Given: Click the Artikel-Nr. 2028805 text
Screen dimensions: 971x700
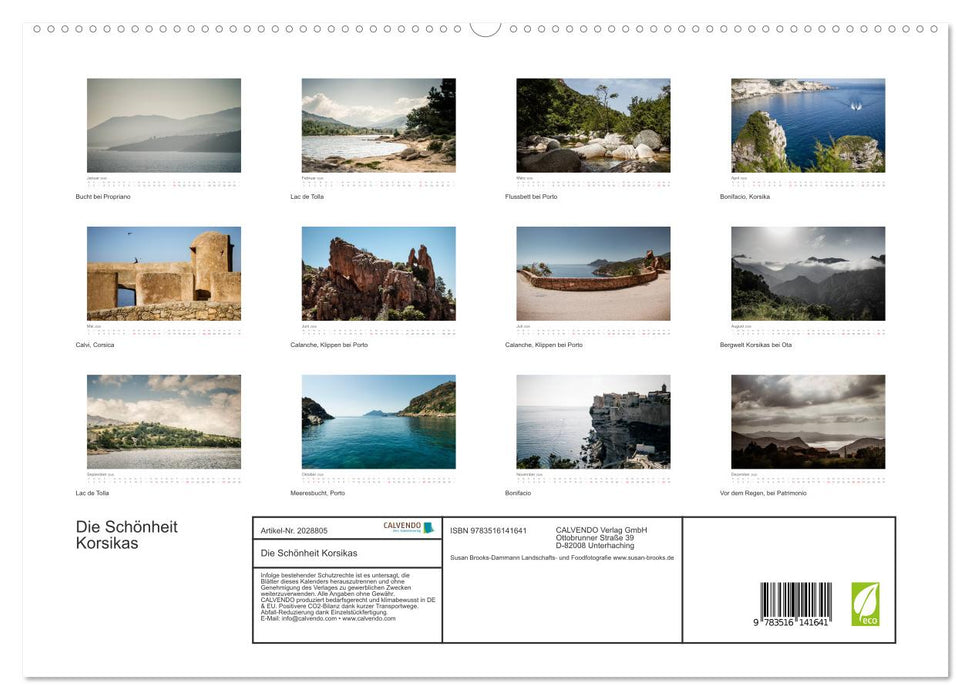Looking at the screenshot, I should 294,530.
